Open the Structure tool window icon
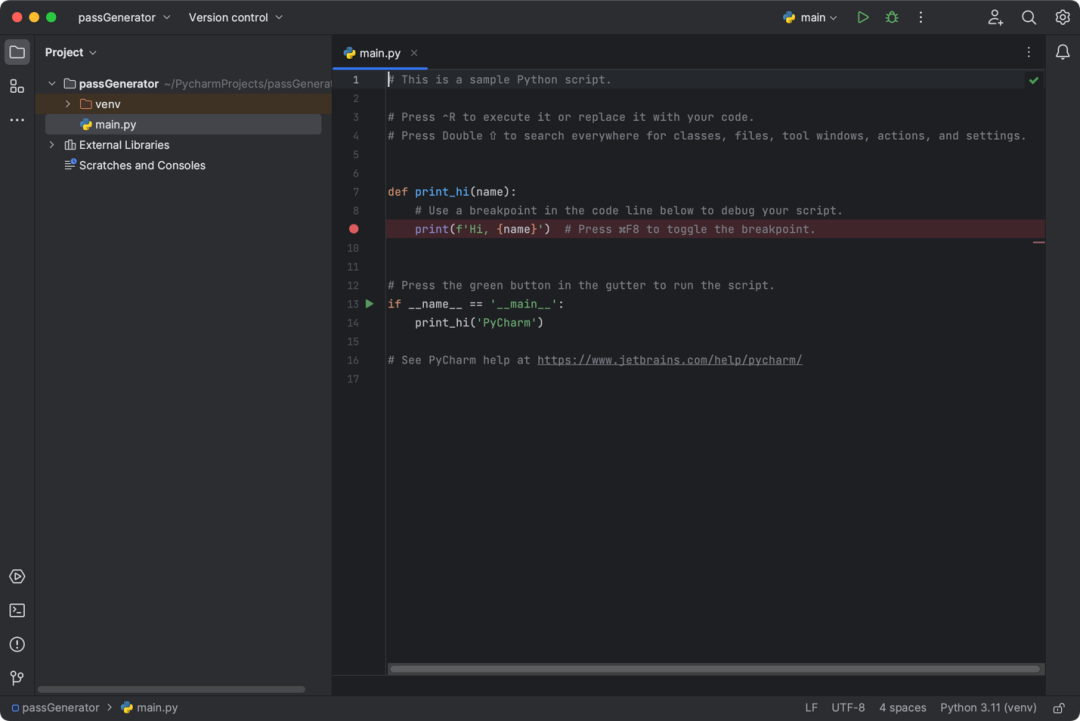This screenshot has width=1080, height=721. (17, 86)
